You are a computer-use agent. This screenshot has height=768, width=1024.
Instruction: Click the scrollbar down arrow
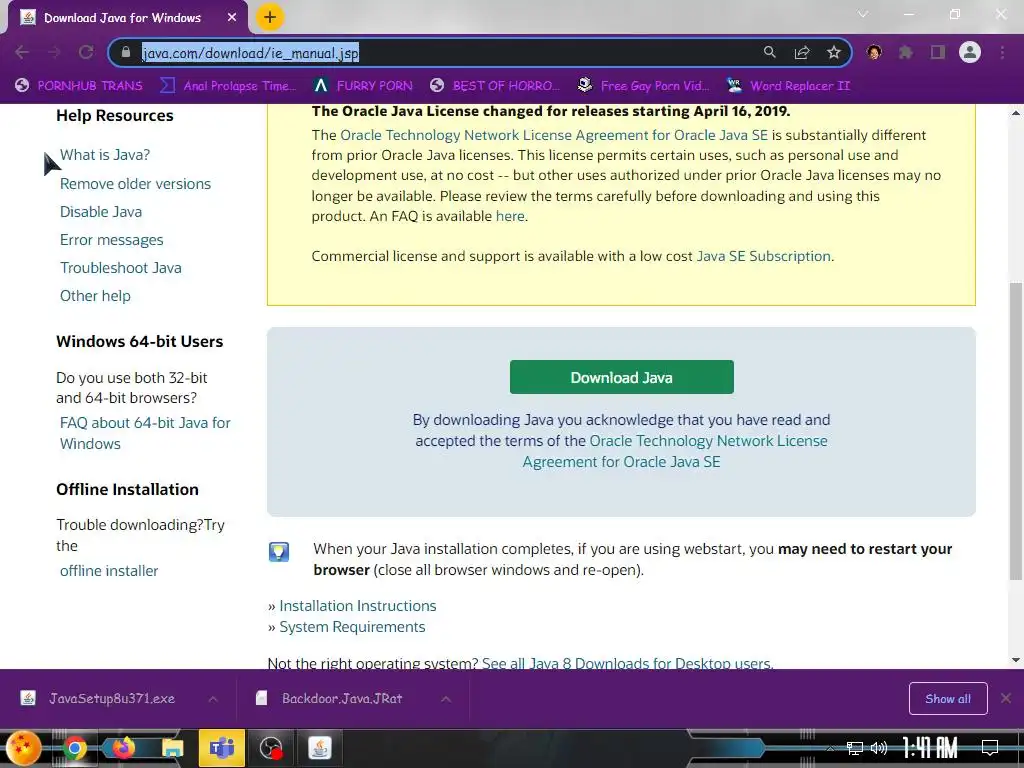tap(1016, 660)
